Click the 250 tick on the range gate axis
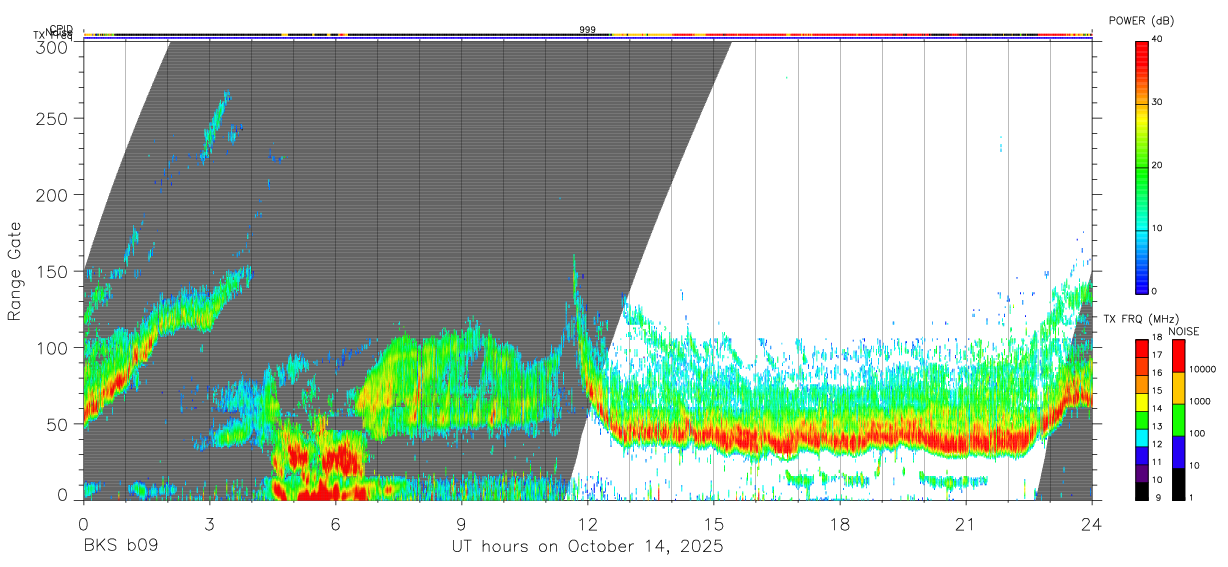Screen dimensions: 1228x567 point(52,119)
